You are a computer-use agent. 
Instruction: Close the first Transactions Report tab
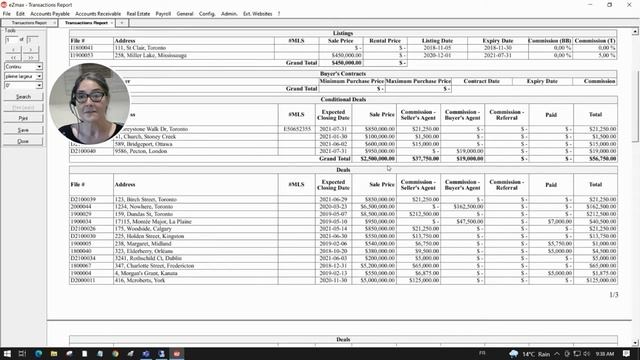coord(54,23)
